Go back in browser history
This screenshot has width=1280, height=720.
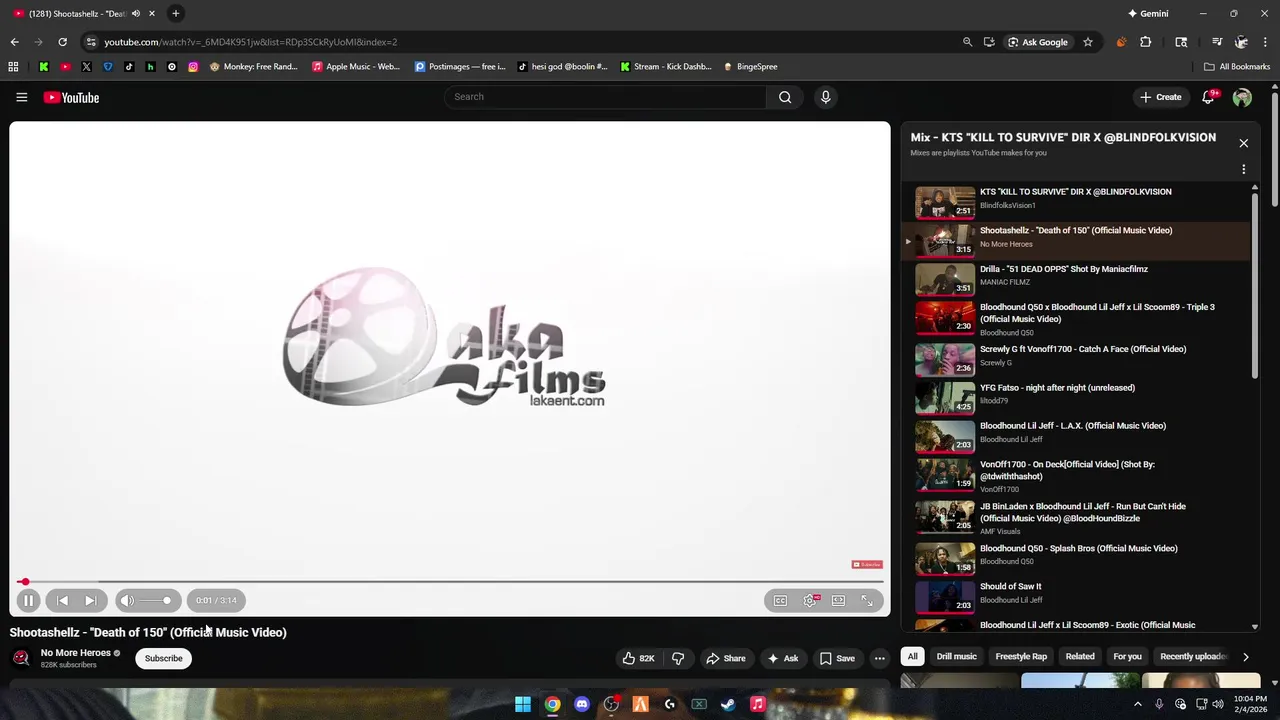pyautogui.click(x=14, y=42)
